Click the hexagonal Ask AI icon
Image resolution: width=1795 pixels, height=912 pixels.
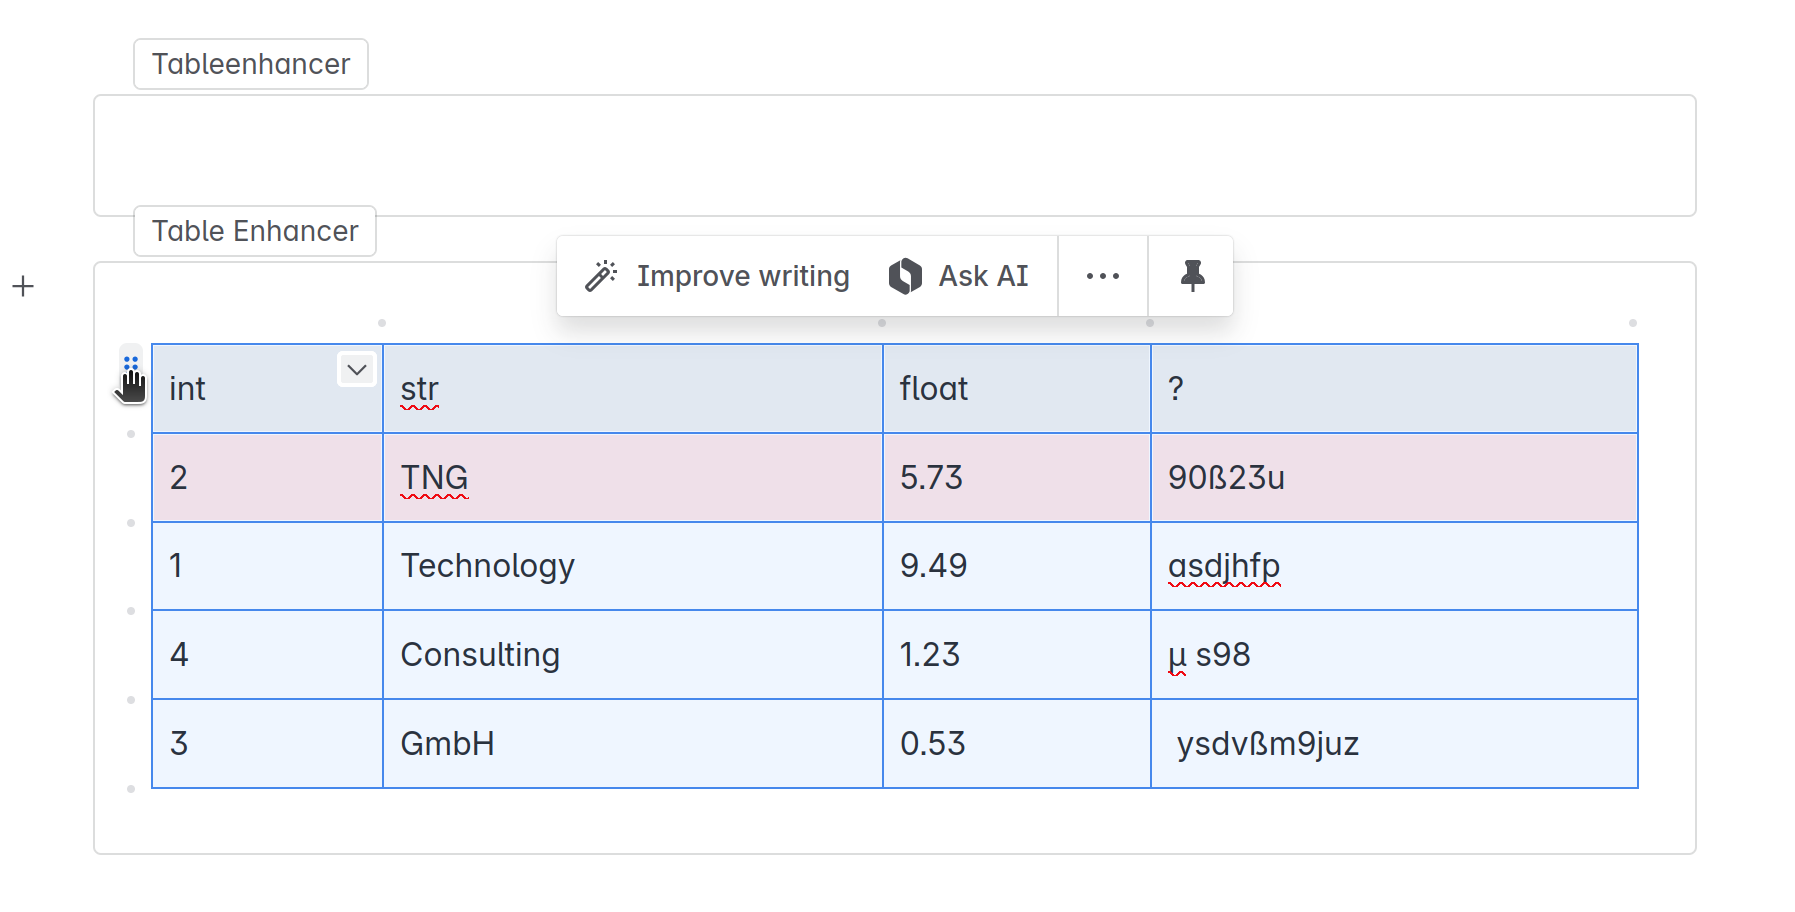click(904, 275)
